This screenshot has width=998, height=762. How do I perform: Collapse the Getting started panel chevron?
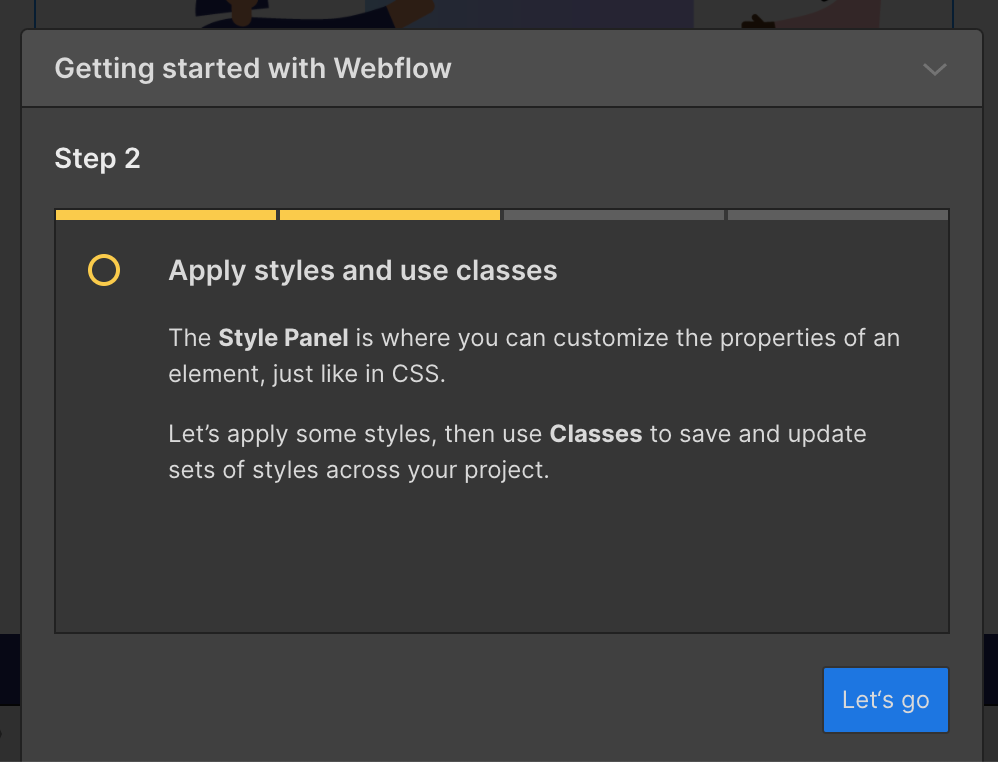tap(934, 69)
